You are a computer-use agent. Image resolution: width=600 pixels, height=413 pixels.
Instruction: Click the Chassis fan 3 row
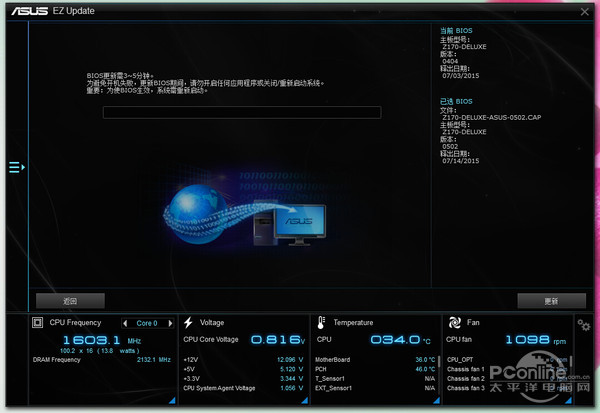point(507,388)
